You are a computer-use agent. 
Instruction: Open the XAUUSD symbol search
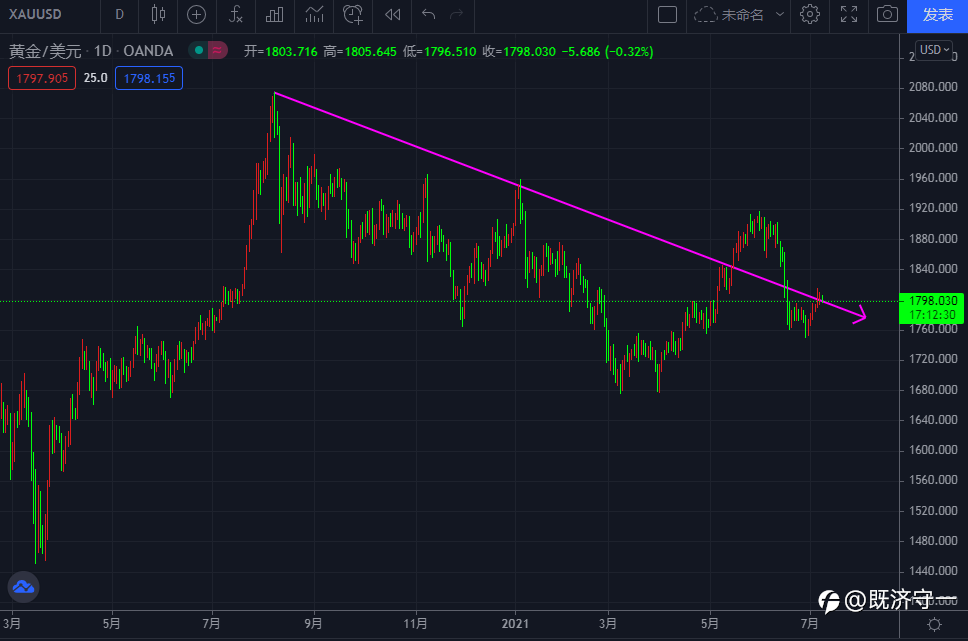35,14
